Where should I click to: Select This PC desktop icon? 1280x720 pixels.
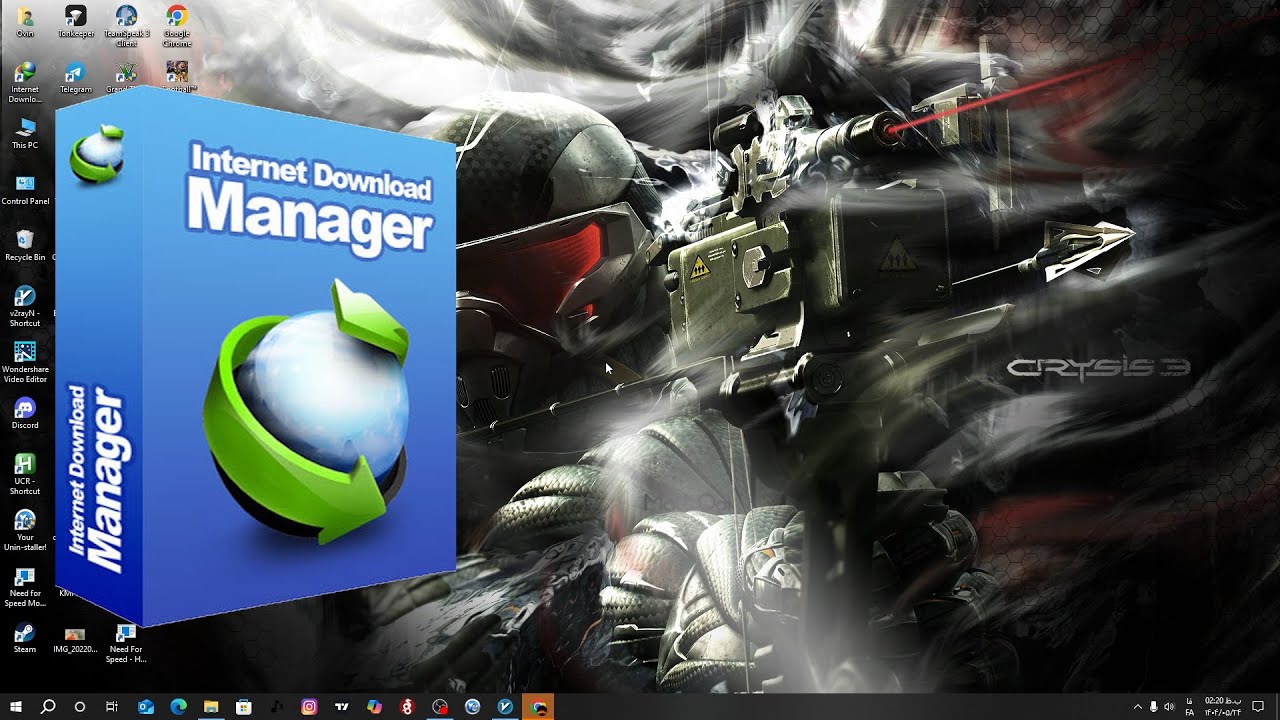25,134
